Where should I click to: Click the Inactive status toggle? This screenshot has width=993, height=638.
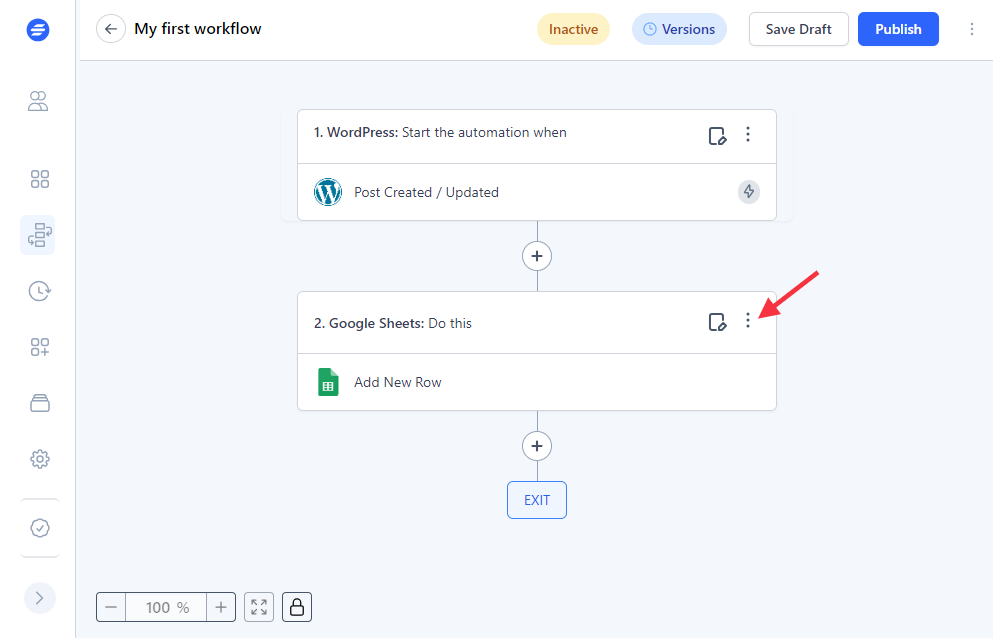click(x=573, y=29)
